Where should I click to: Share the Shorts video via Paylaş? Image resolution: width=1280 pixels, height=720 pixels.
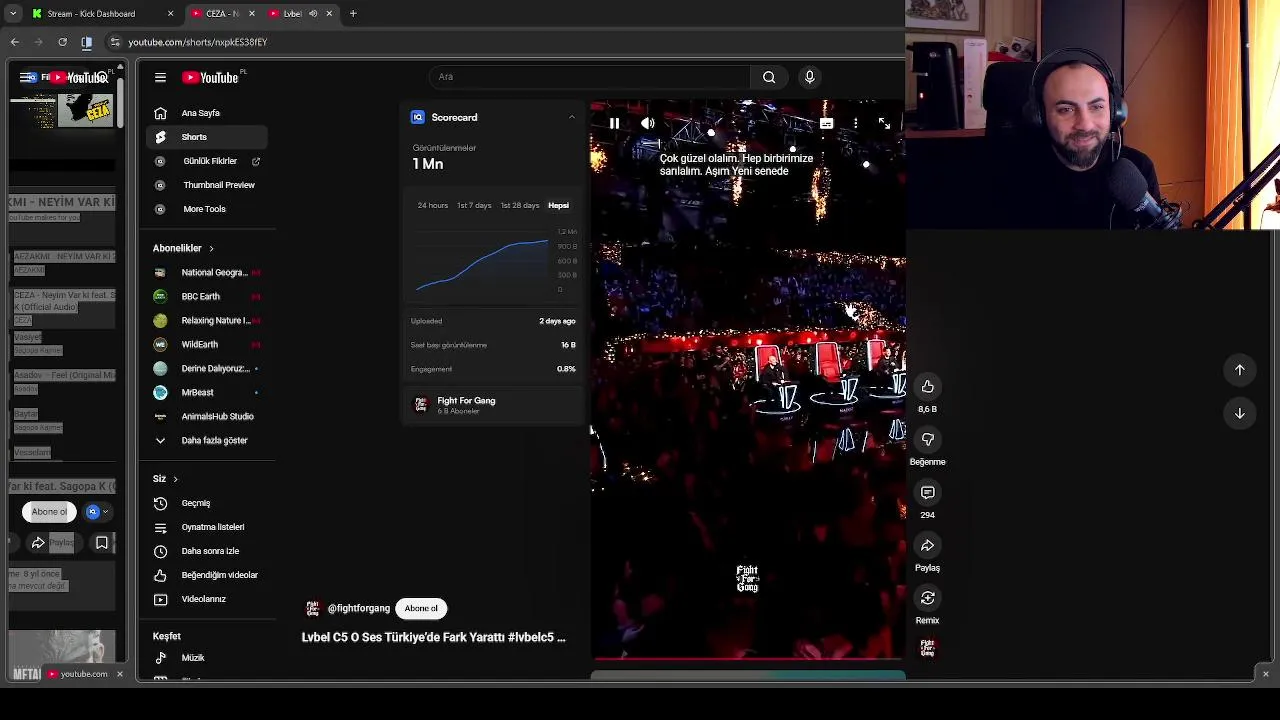(928, 546)
